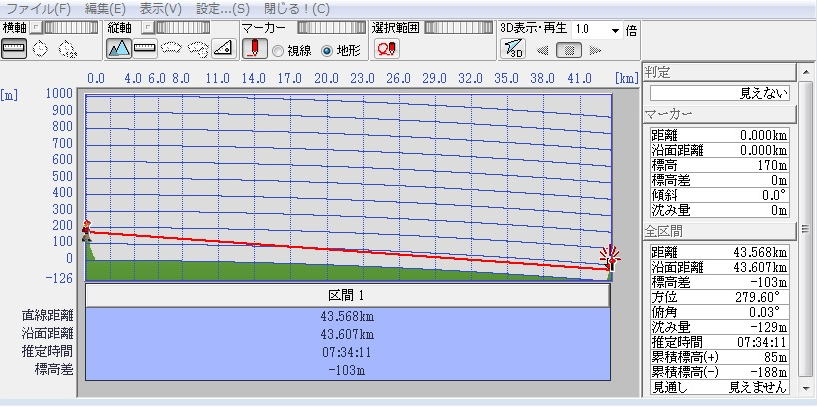Image resolution: width=817 pixels, height=407 pixels.
Task: Click the marker 傾斜 0.0° value
Action: tap(772, 195)
